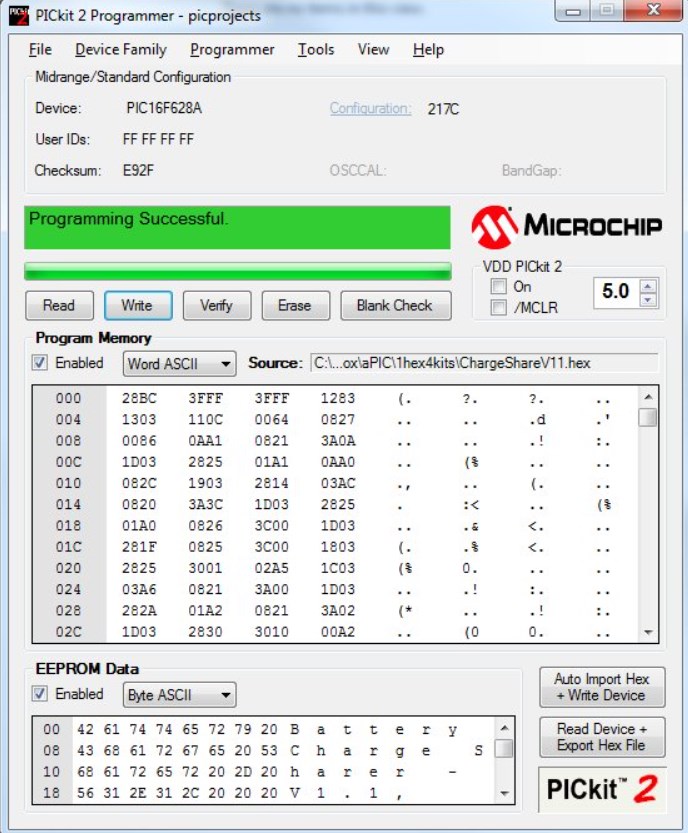Click program memory address 024

[69, 590]
